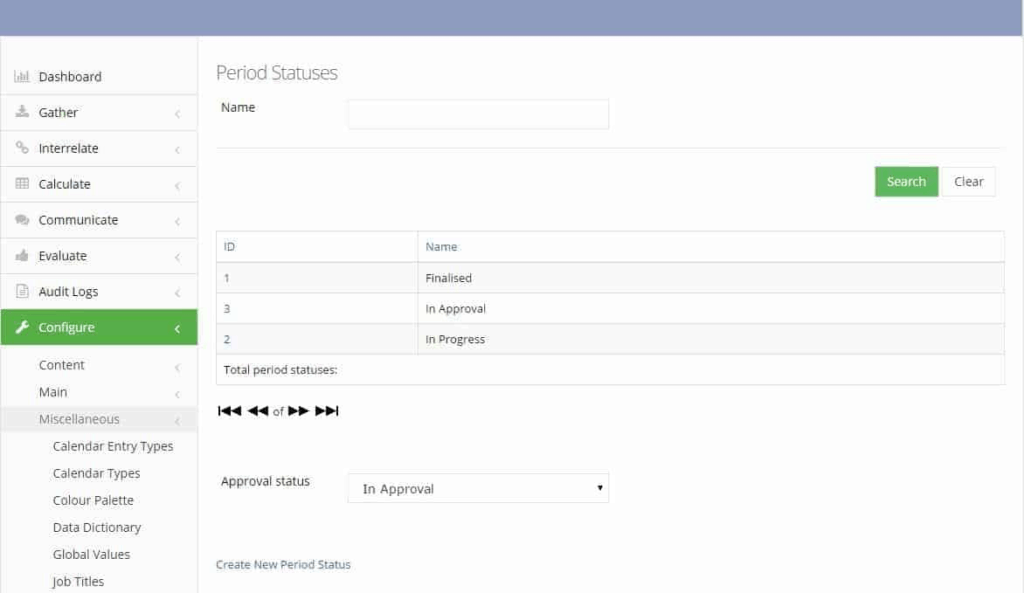Expand the Interrelate menu chevron
Image resolution: width=1024 pixels, height=593 pixels.
178,150
